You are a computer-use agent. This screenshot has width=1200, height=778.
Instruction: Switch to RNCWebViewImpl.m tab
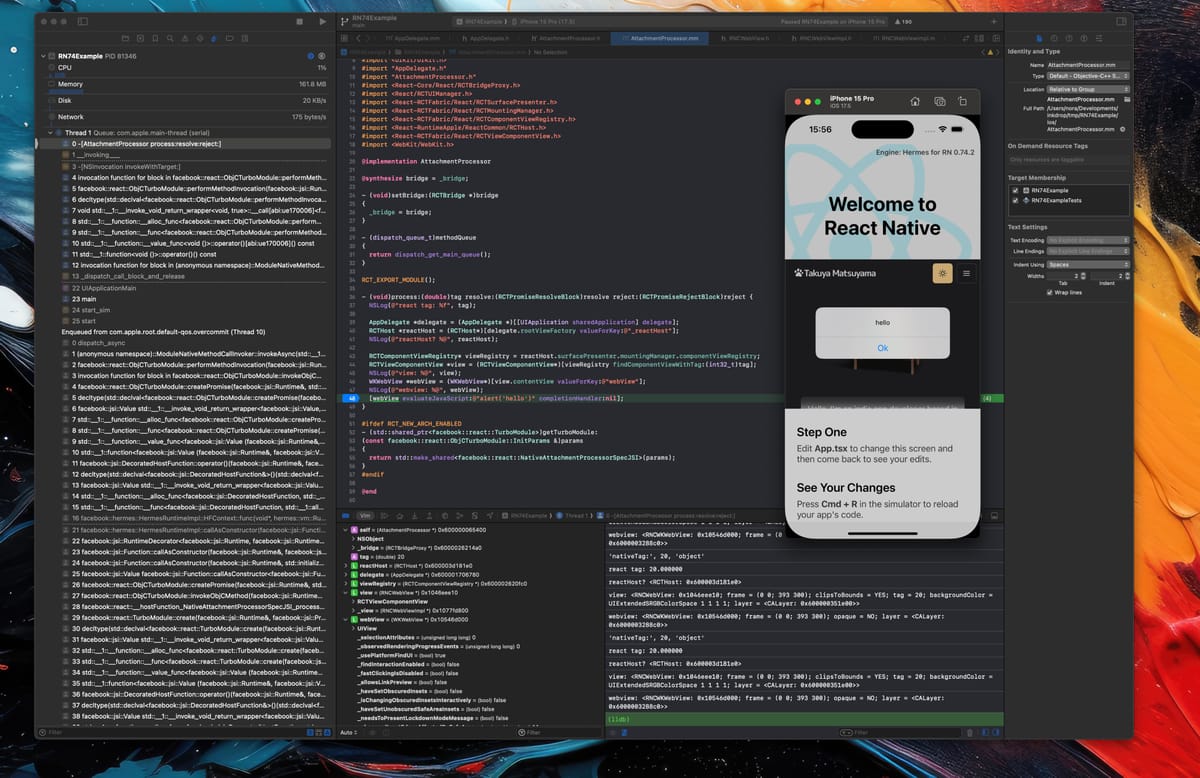903,38
